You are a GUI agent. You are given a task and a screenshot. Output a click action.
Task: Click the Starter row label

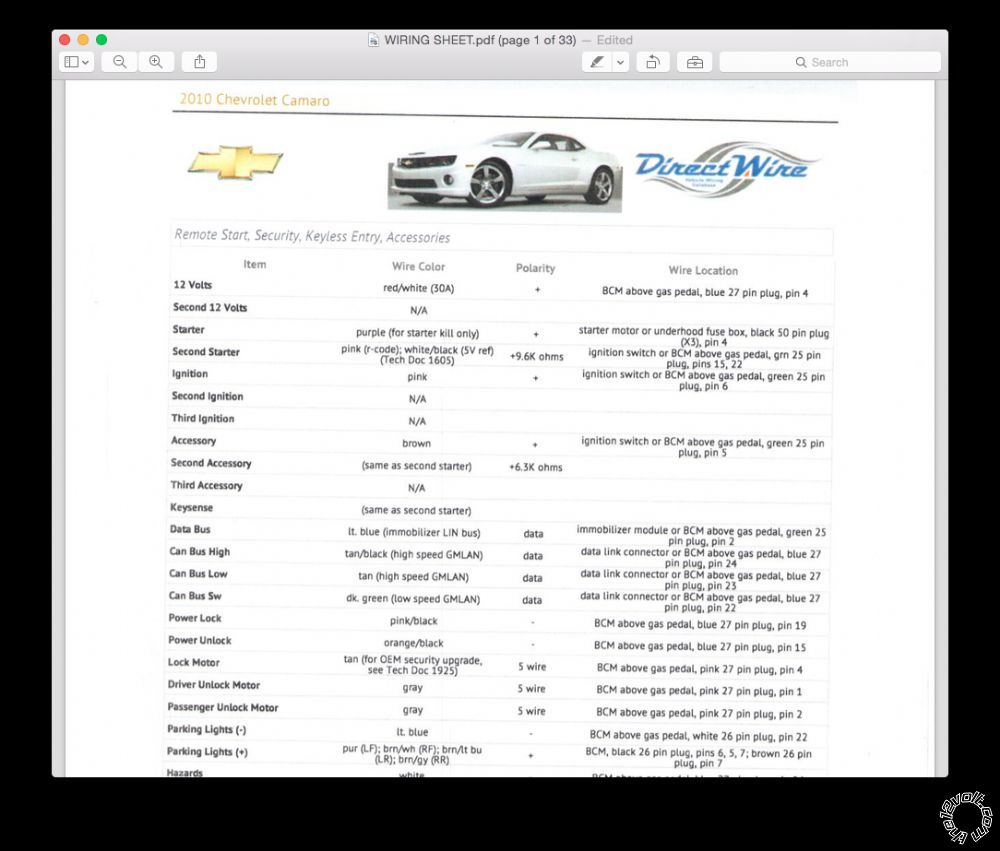point(188,330)
